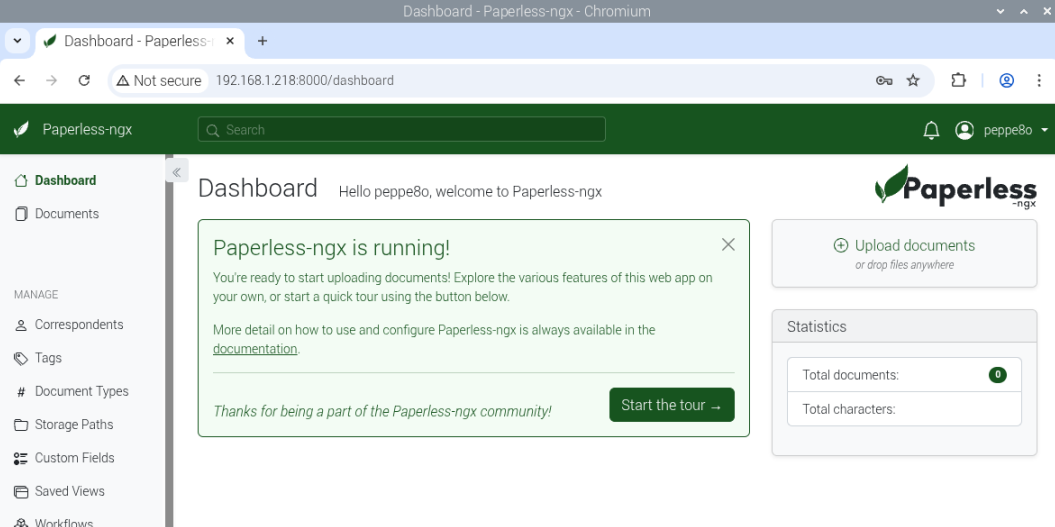Focus the Search input field

point(402,129)
